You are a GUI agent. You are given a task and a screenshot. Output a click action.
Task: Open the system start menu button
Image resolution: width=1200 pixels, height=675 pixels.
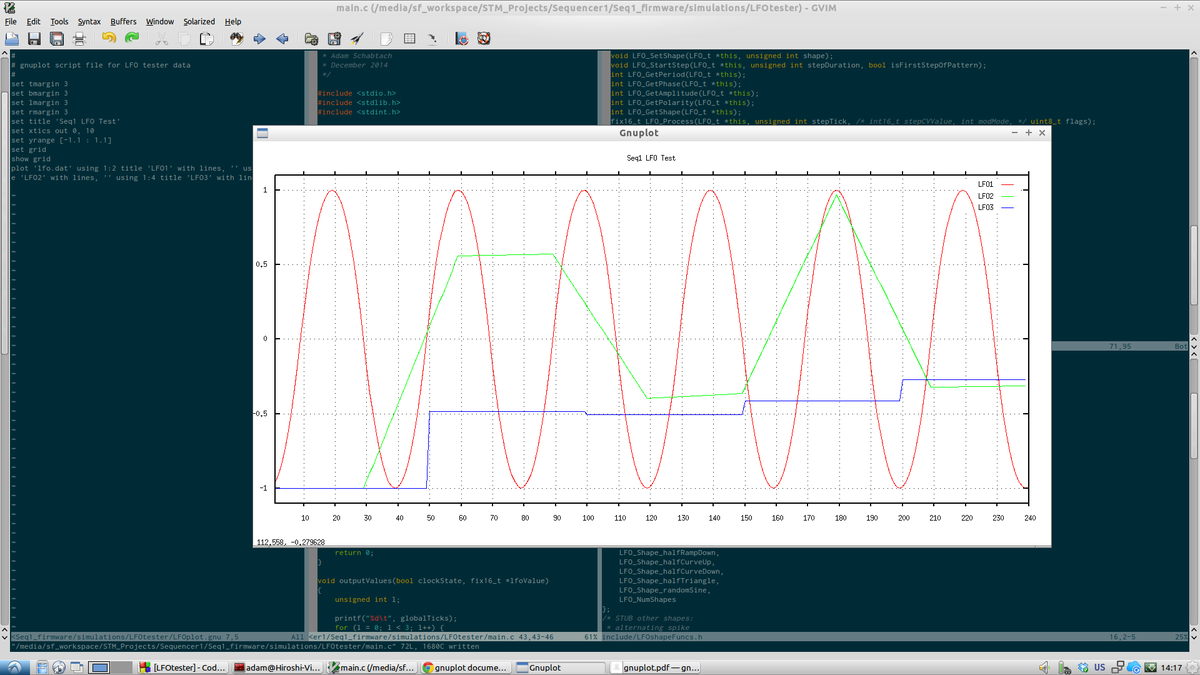[14, 667]
